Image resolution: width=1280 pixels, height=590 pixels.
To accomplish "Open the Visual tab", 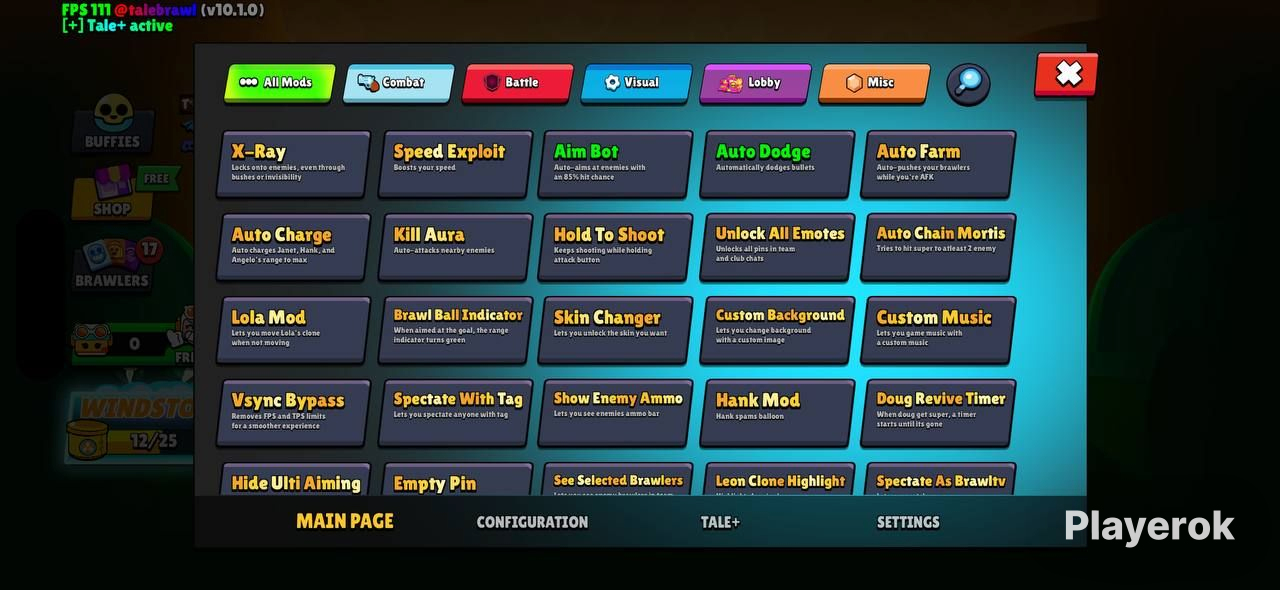I will click(x=636, y=83).
